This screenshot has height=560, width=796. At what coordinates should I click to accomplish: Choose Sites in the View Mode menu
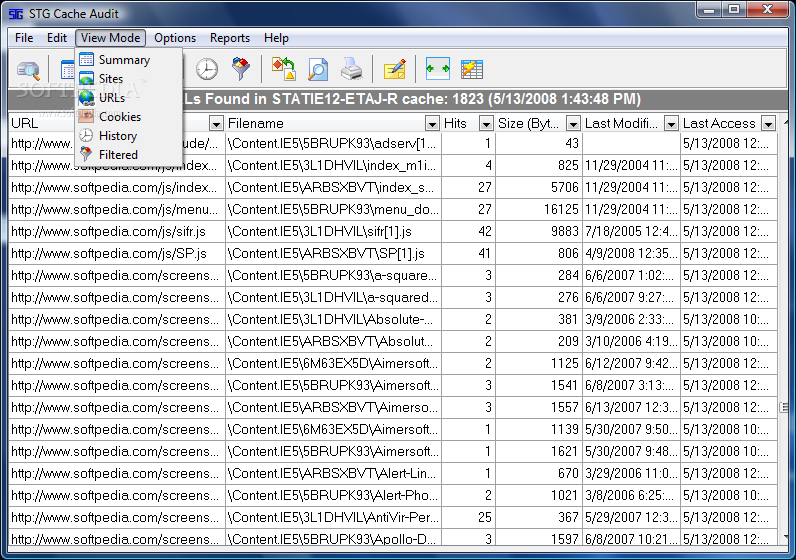[128, 79]
